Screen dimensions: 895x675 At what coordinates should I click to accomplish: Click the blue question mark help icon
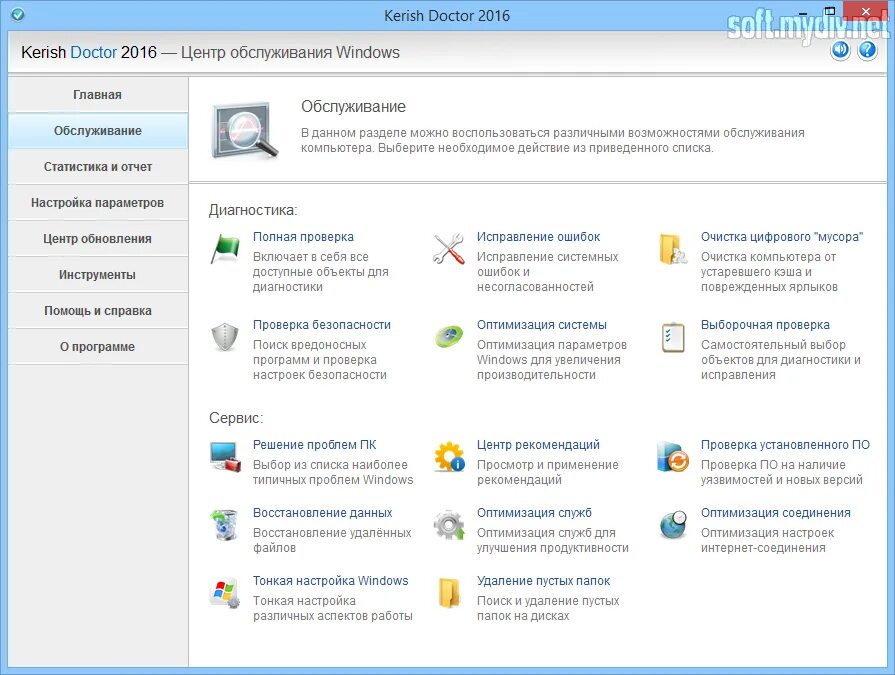pyautogui.click(x=867, y=51)
